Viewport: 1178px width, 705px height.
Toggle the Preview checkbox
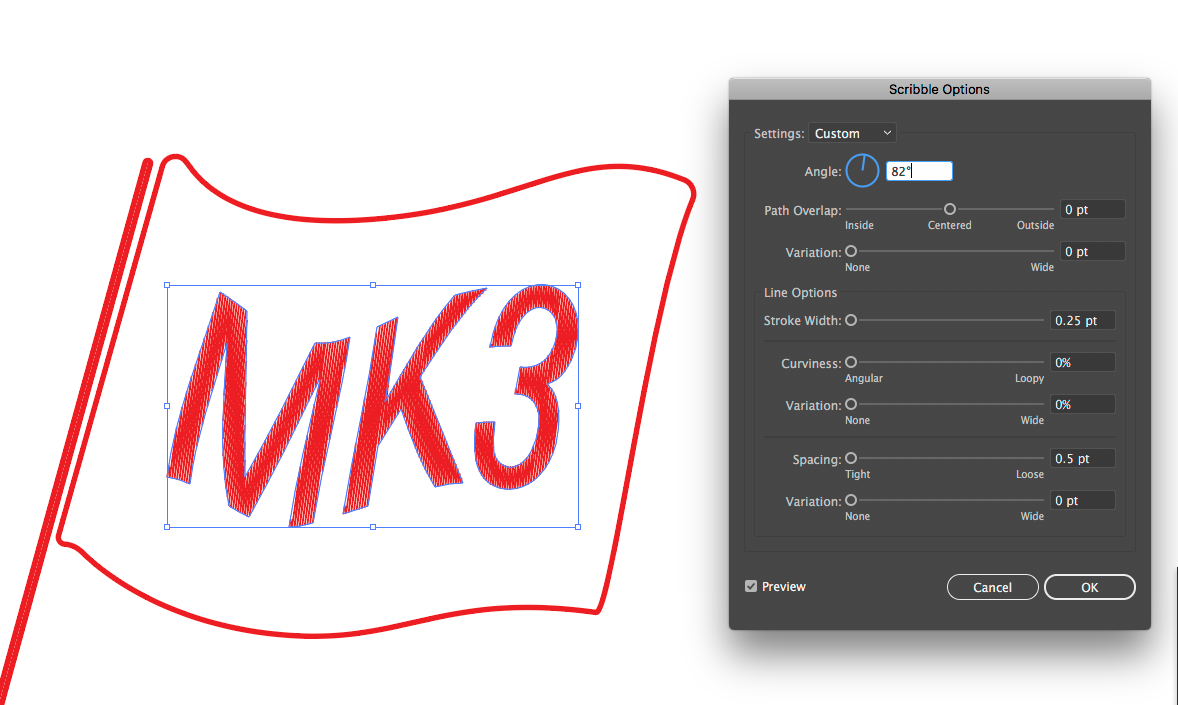pyautogui.click(x=751, y=586)
